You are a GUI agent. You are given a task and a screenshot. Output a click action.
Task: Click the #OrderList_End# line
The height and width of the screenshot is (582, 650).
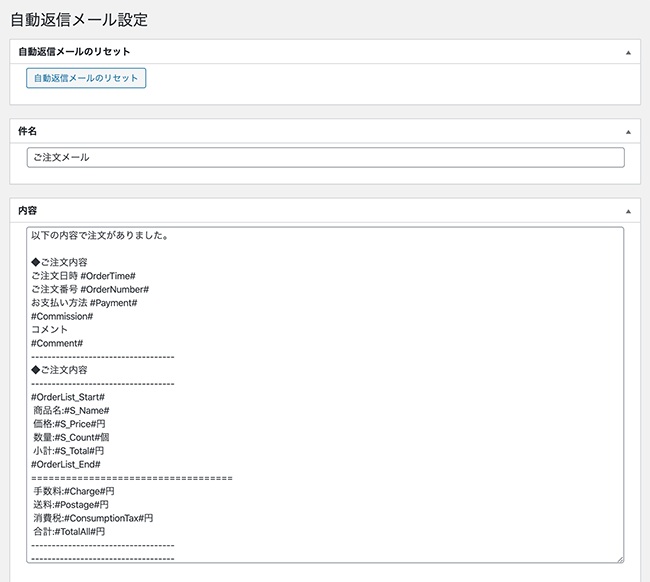click(66, 464)
